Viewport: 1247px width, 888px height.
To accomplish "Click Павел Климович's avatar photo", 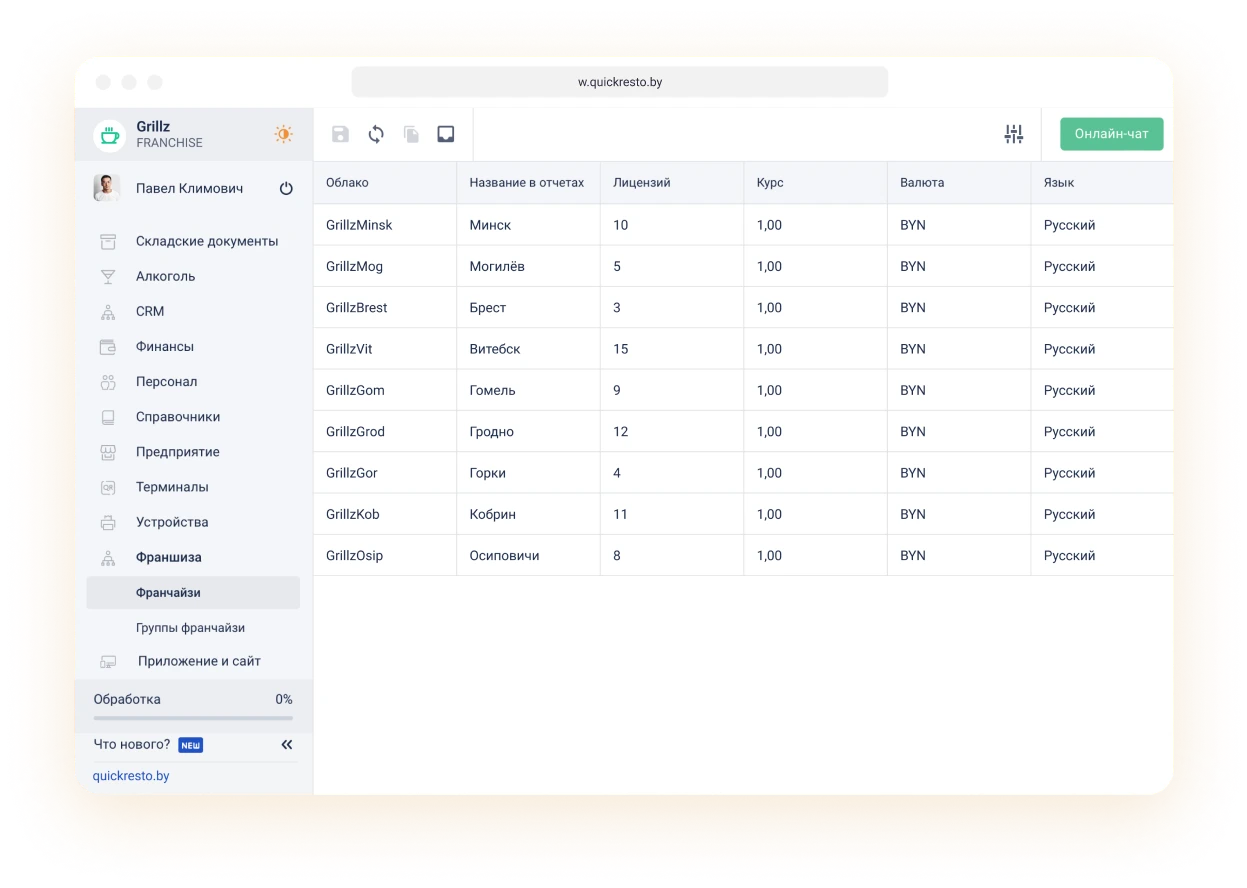I will click(x=107, y=188).
